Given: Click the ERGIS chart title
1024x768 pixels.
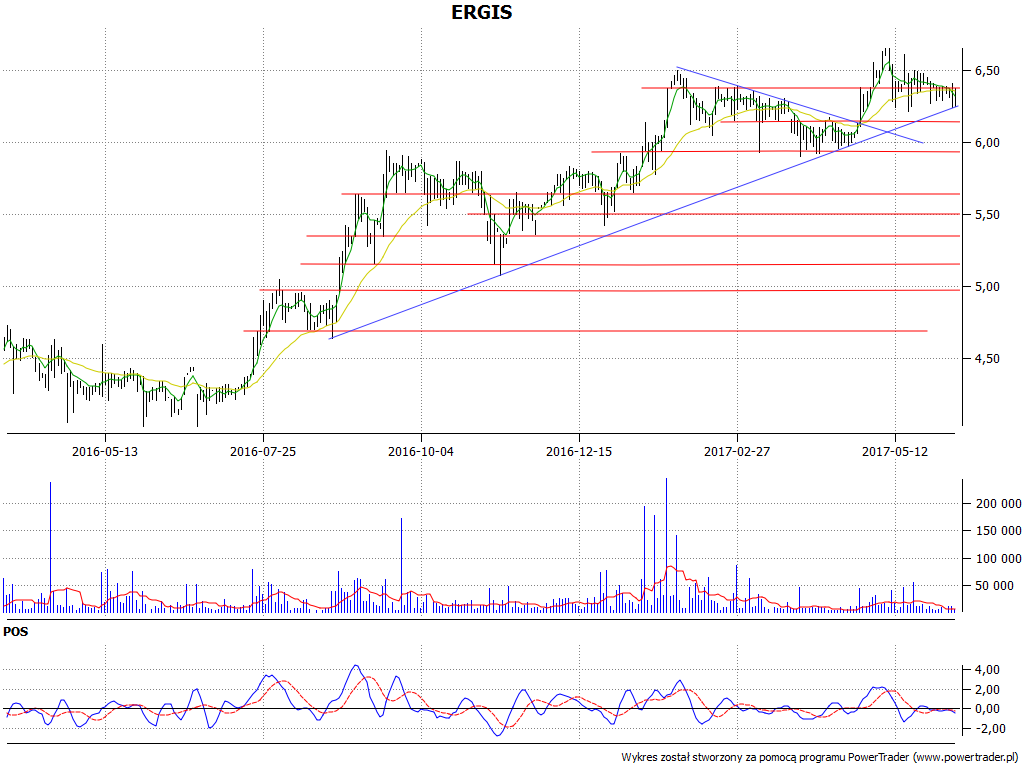Looking at the screenshot, I should click(482, 12).
